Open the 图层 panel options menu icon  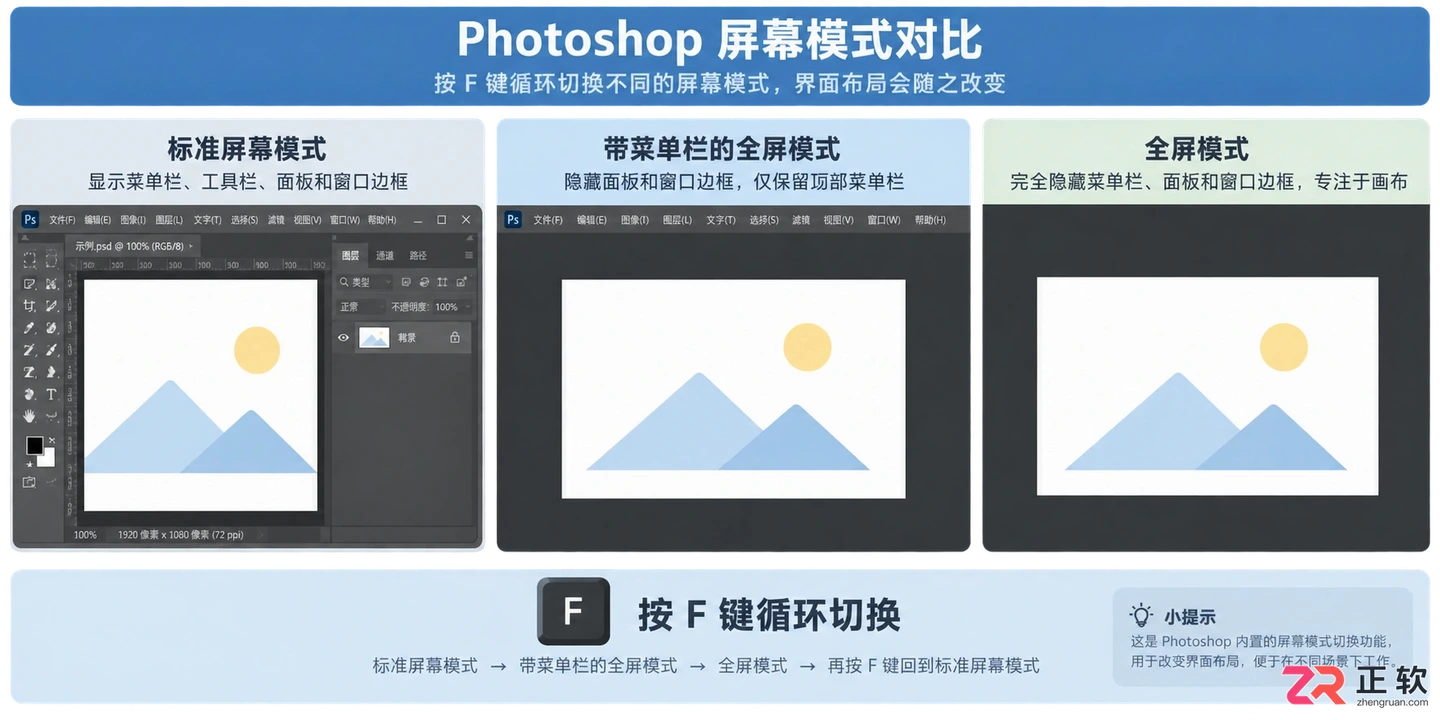pos(468,256)
